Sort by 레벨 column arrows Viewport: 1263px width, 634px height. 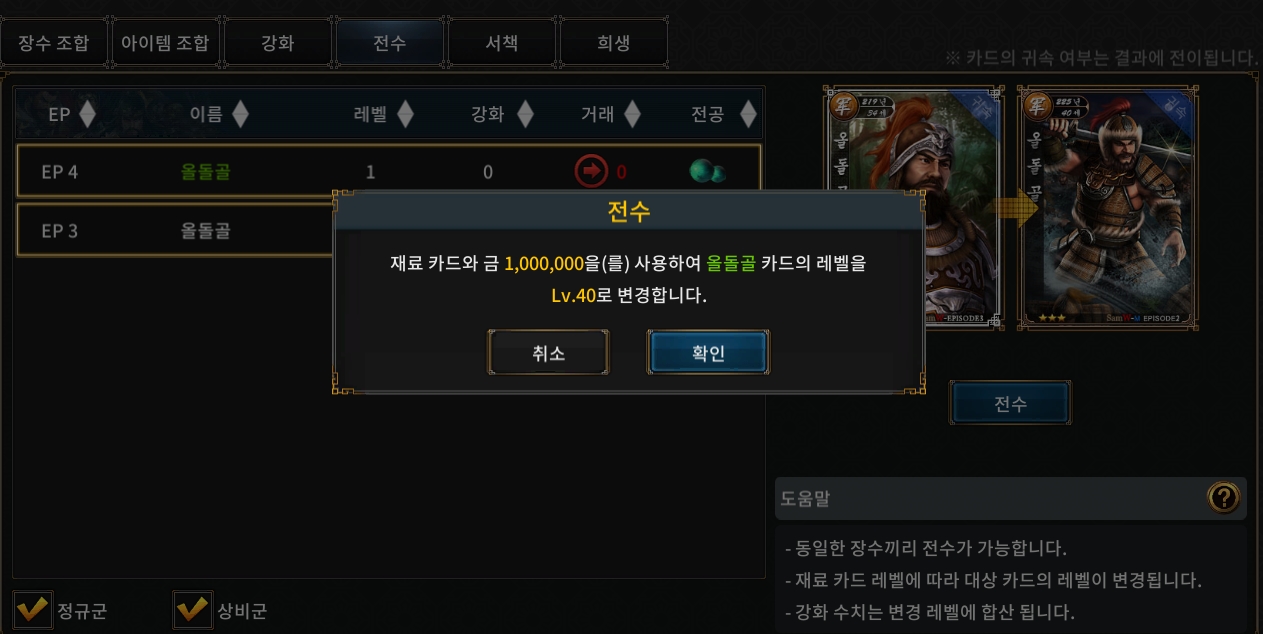tap(404, 114)
